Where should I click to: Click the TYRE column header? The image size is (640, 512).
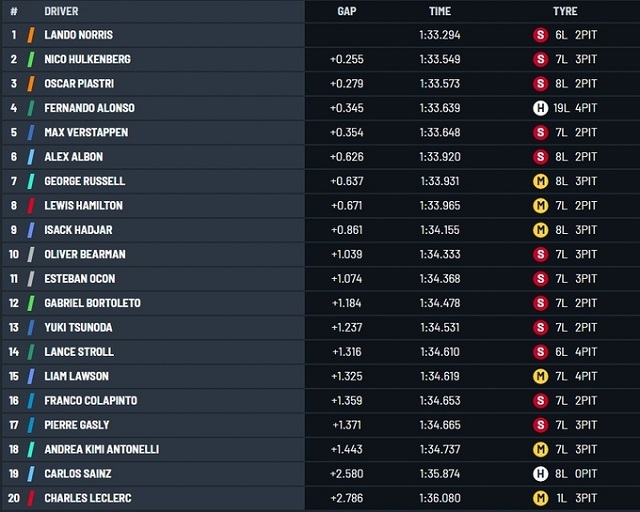[x=565, y=11]
